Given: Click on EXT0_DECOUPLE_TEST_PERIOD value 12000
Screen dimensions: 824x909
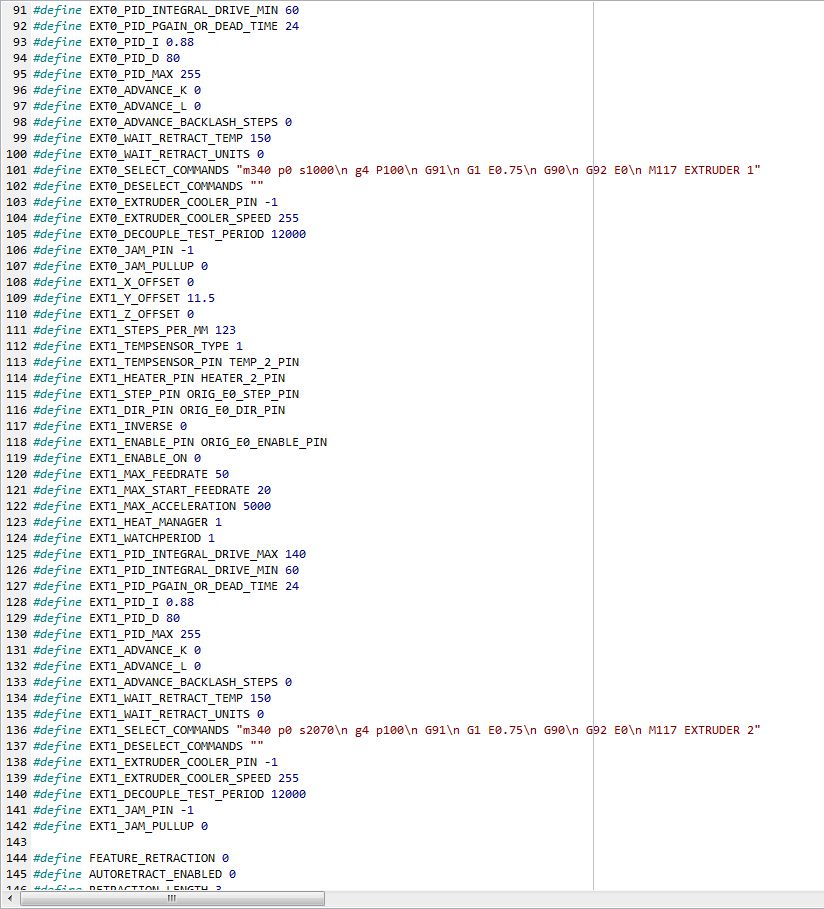Looking at the screenshot, I should point(288,234).
